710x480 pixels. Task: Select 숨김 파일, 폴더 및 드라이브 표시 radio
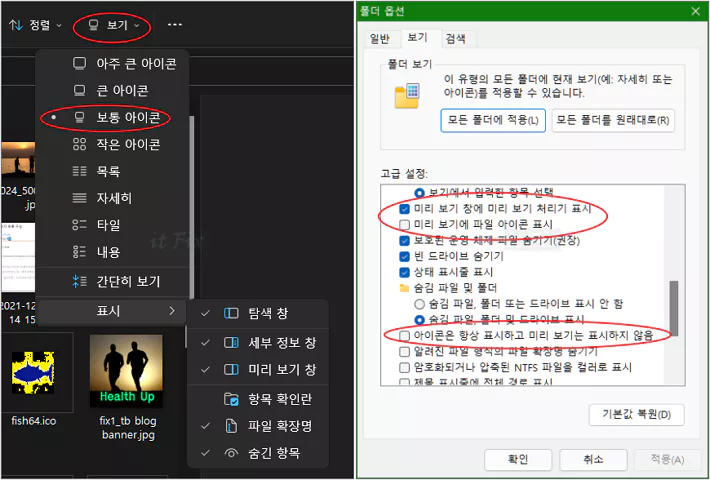(420, 320)
